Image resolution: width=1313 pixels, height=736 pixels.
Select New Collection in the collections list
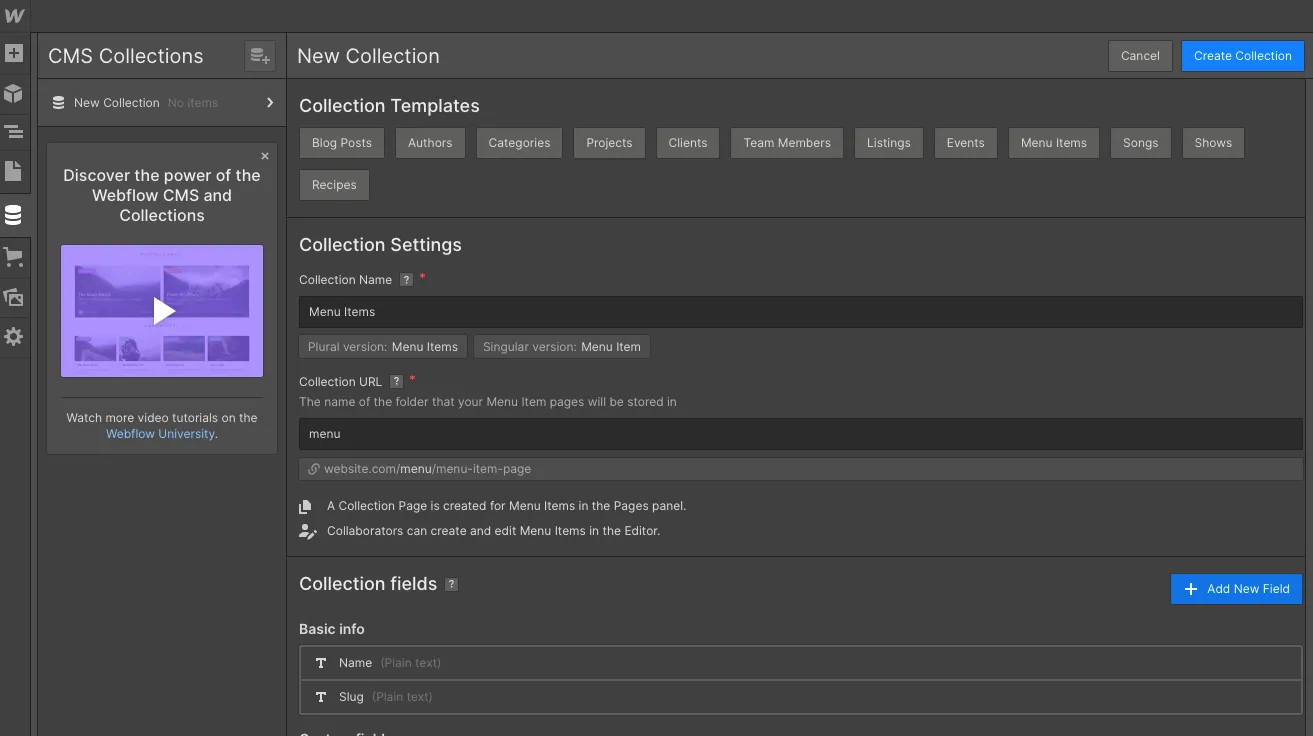pos(162,102)
